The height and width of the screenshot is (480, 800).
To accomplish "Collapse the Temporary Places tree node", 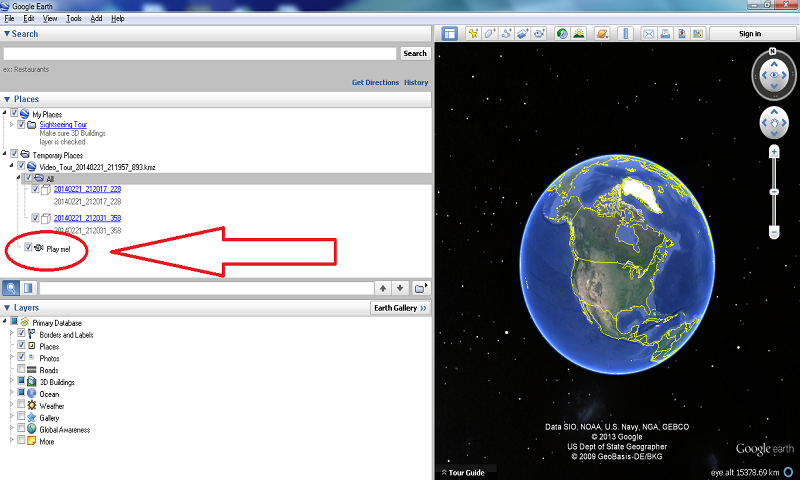I will (5, 154).
